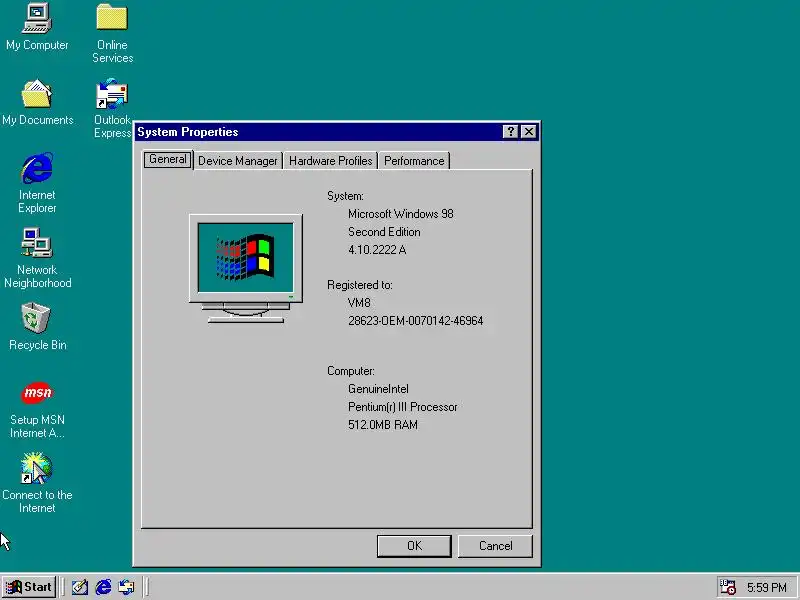Click the 'System:' label
Screen dimensions: 800x600
[345, 196]
